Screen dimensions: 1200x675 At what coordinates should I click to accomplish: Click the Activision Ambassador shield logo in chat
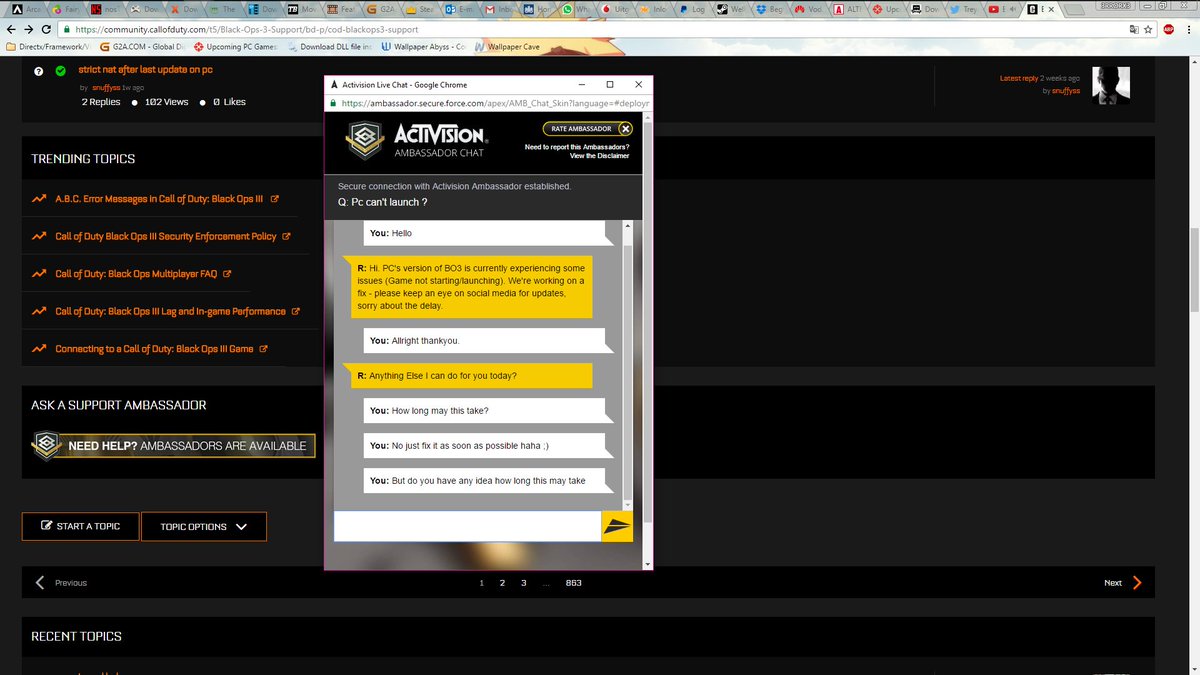[x=364, y=141]
